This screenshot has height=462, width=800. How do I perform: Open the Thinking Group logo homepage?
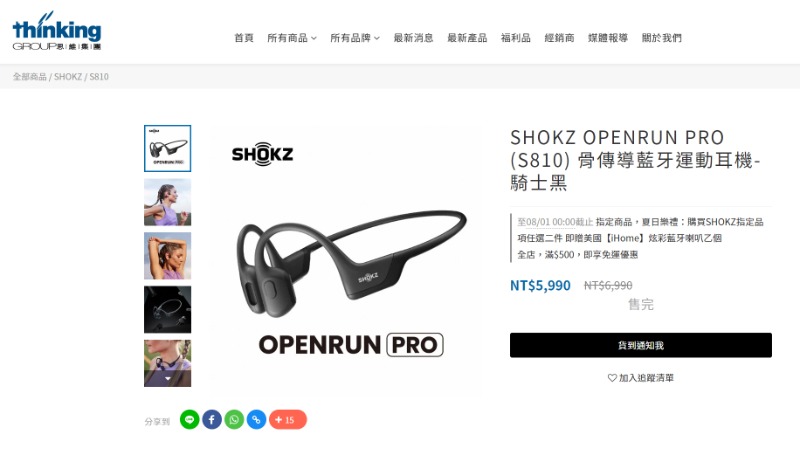pyautogui.click(x=57, y=31)
